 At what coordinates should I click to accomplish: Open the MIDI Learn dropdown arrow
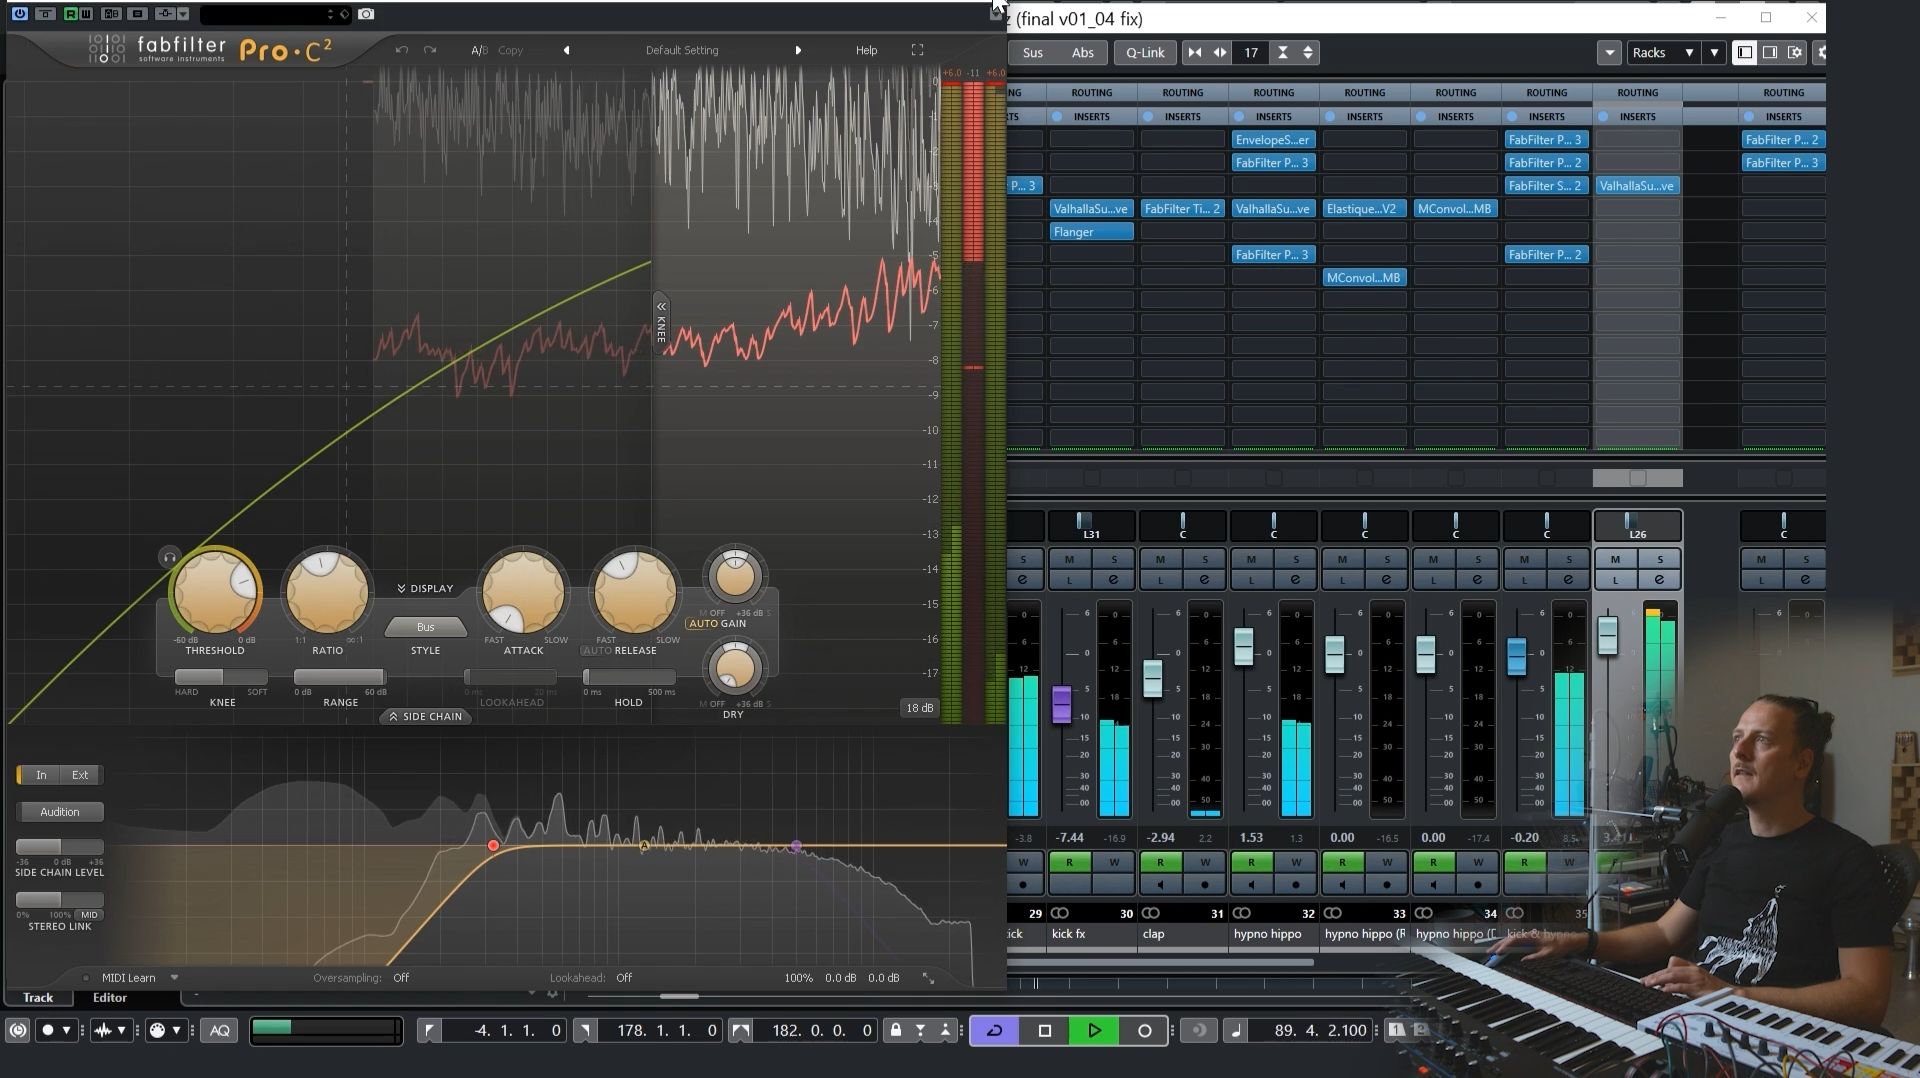tap(174, 978)
